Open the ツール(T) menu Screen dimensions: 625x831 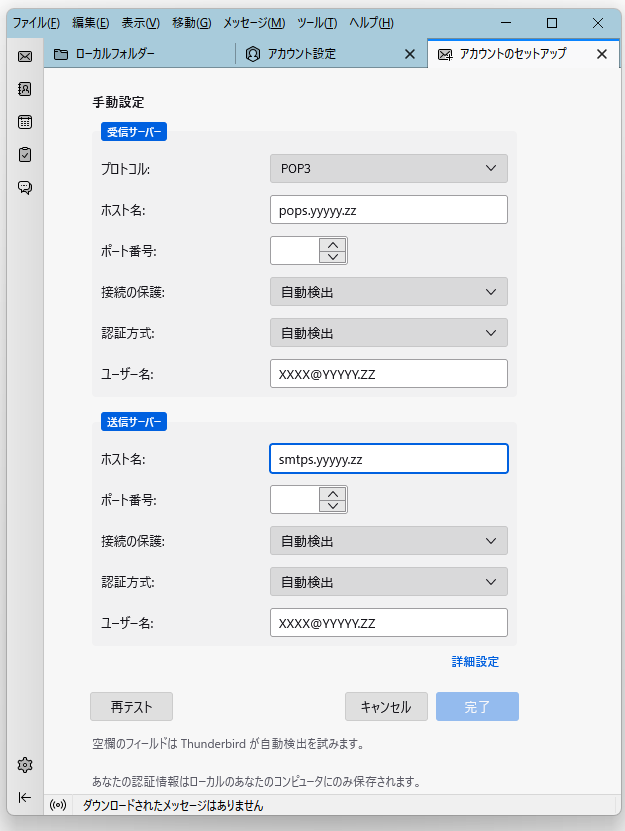pyautogui.click(x=317, y=23)
